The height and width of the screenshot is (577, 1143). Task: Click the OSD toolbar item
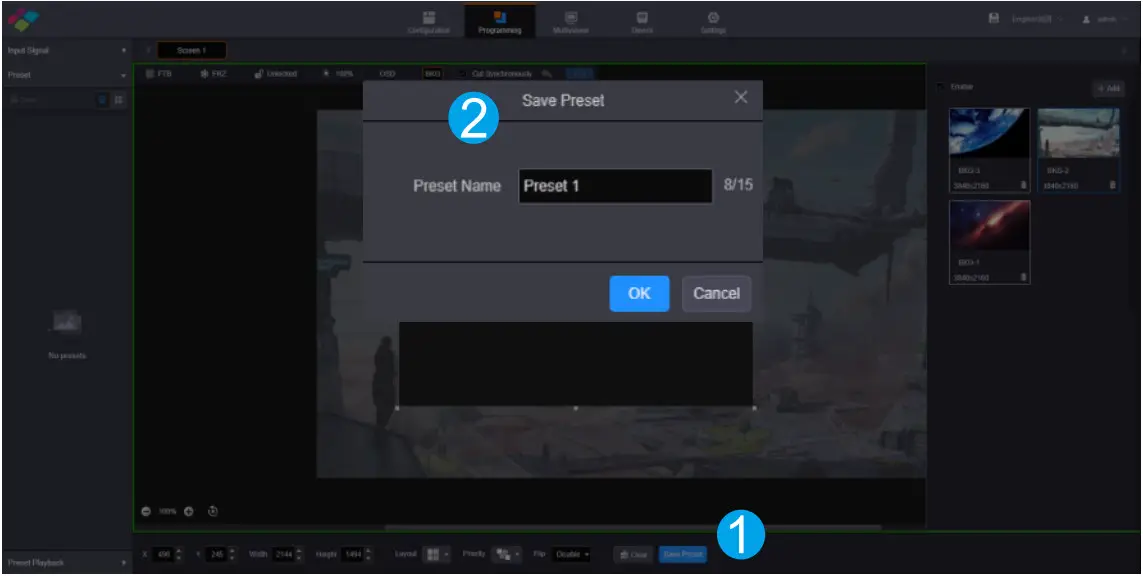[387, 74]
